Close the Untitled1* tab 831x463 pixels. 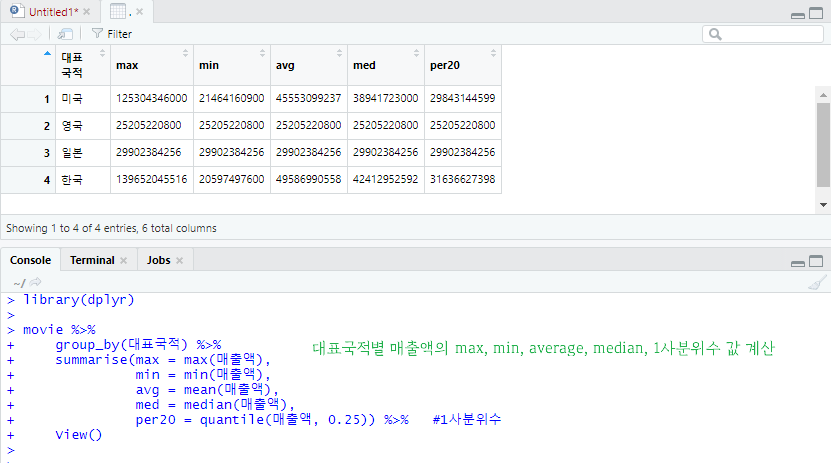click(87, 12)
